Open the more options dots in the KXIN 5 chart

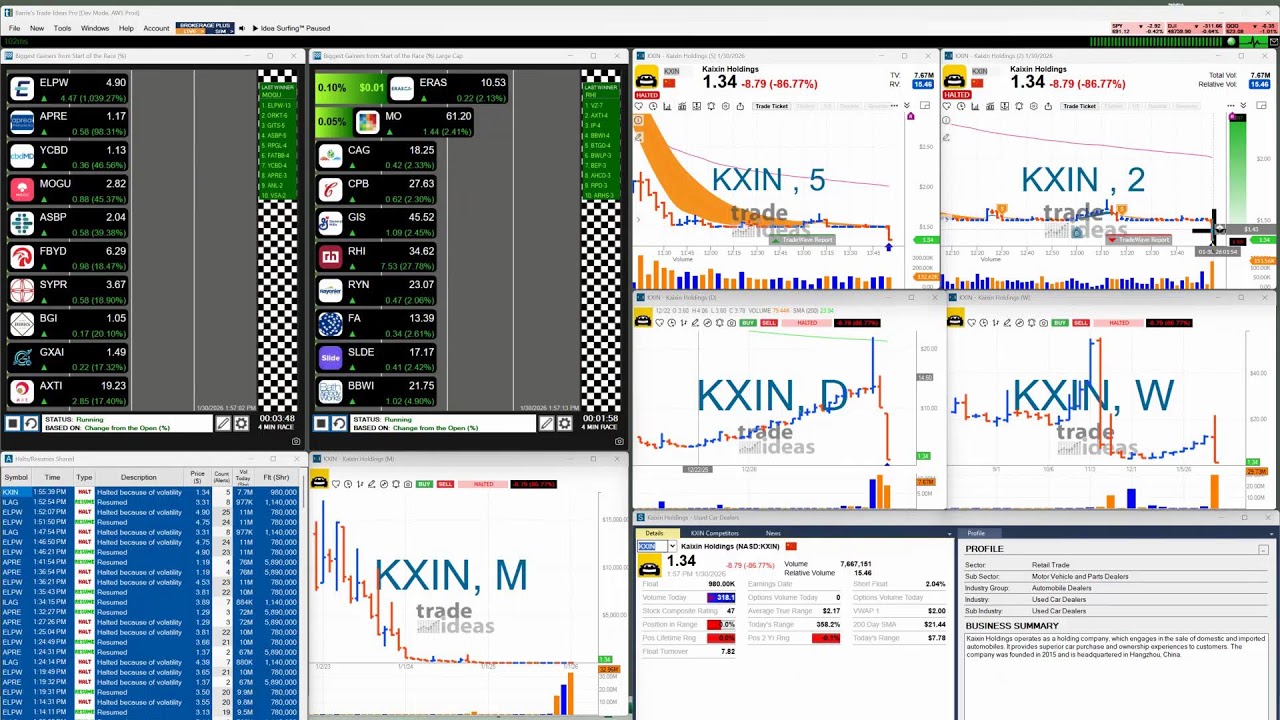point(894,106)
